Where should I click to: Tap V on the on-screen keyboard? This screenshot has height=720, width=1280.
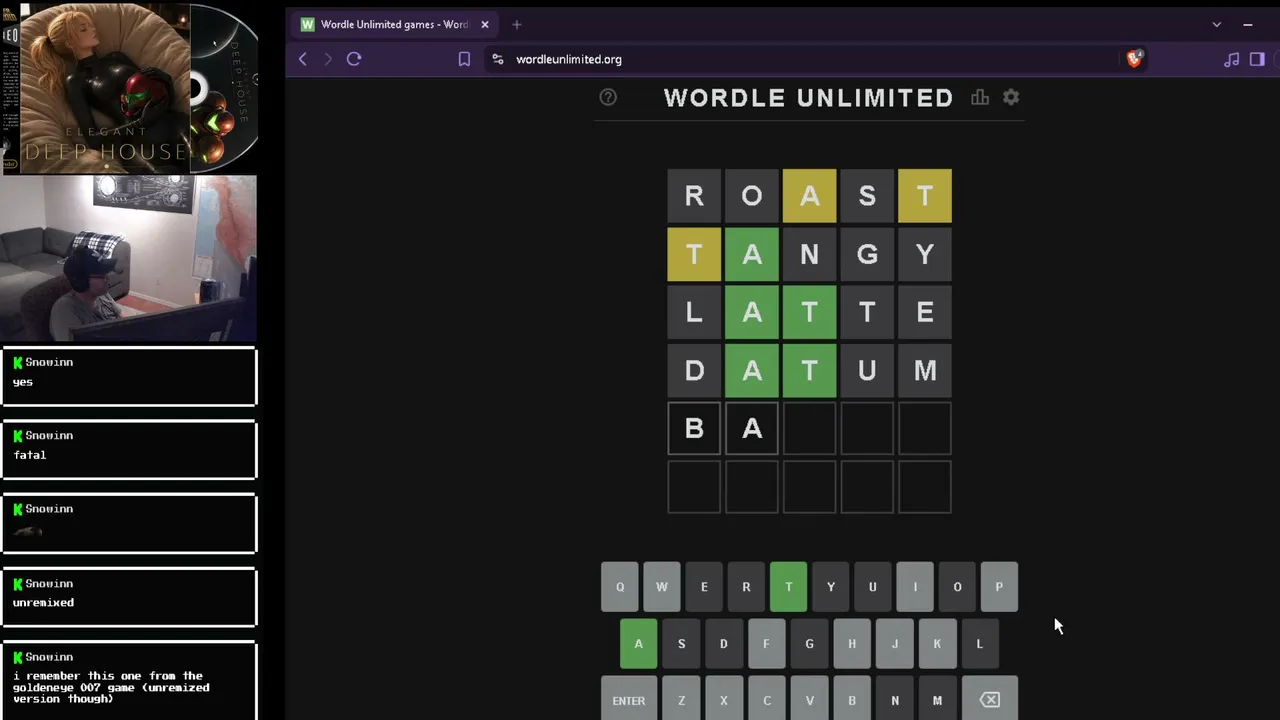coord(810,700)
